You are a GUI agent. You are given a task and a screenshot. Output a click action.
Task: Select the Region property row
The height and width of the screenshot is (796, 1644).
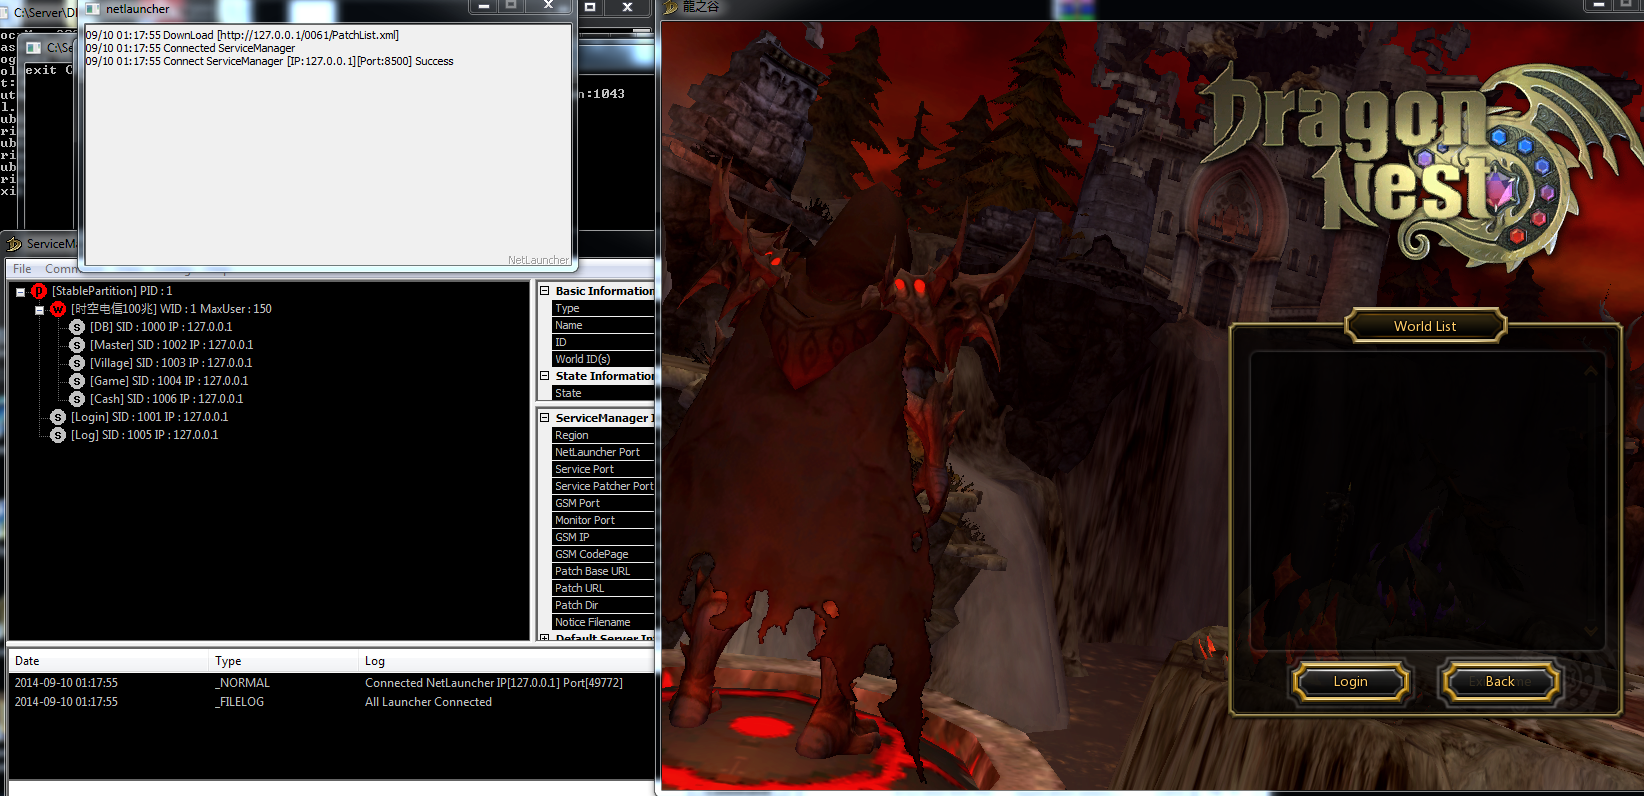click(x=603, y=435)
